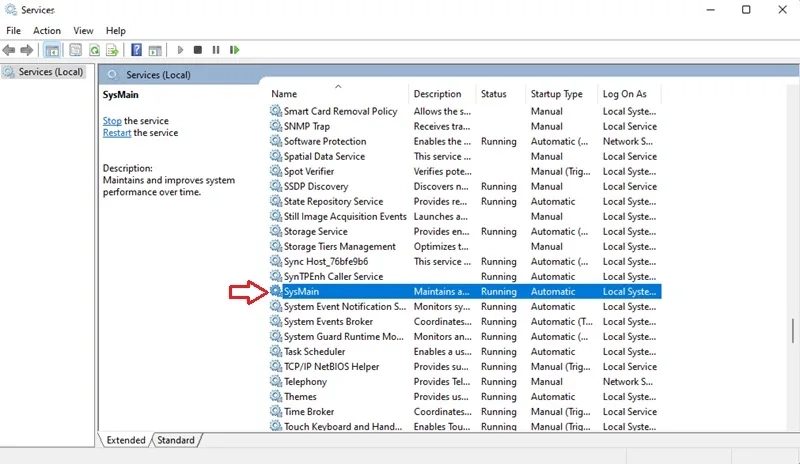Switch to the Standard tab
This screenshot has height=464, width=800.
[x=176, y=440]
